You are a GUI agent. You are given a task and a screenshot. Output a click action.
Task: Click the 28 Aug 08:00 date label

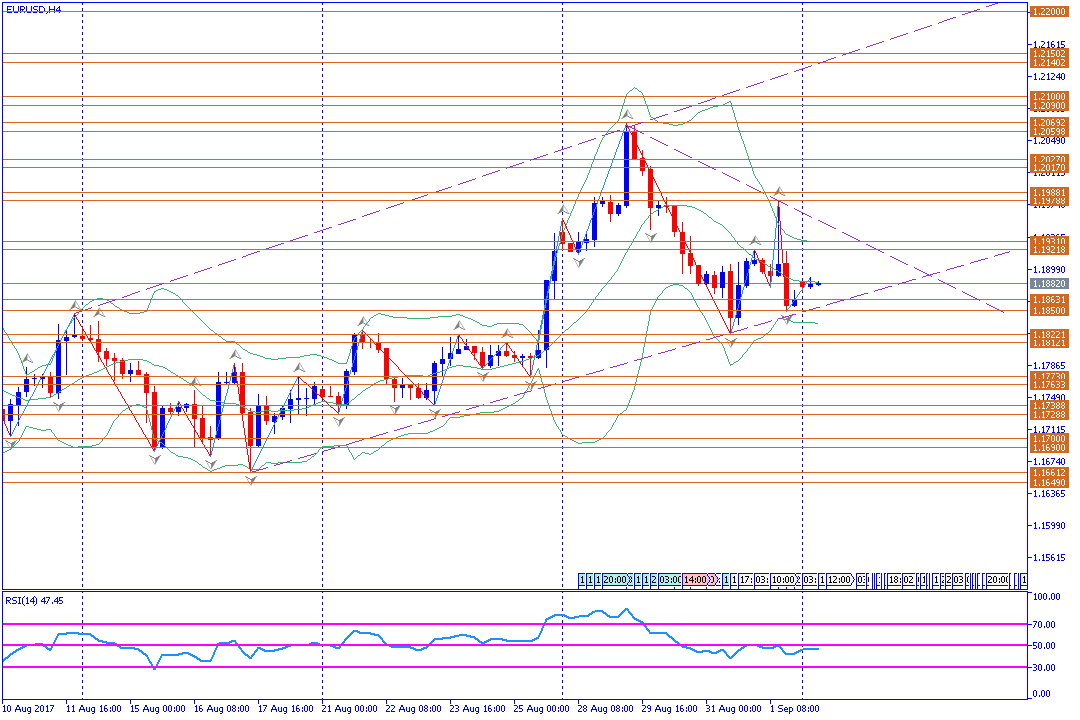(606, 708)
